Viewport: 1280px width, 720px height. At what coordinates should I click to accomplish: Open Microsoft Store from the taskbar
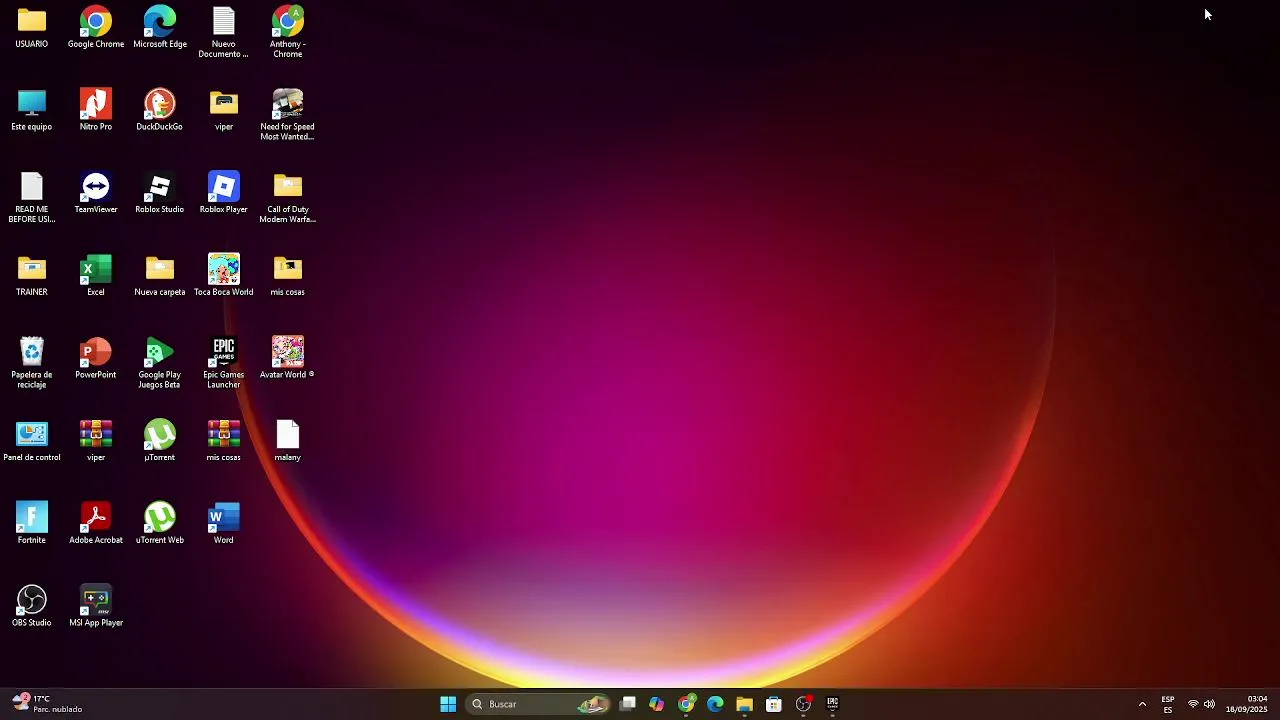click(774, 704)
